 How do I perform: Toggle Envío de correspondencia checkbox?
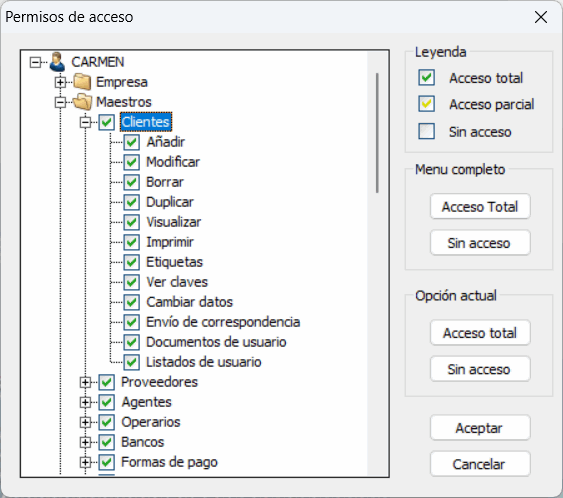131,322
